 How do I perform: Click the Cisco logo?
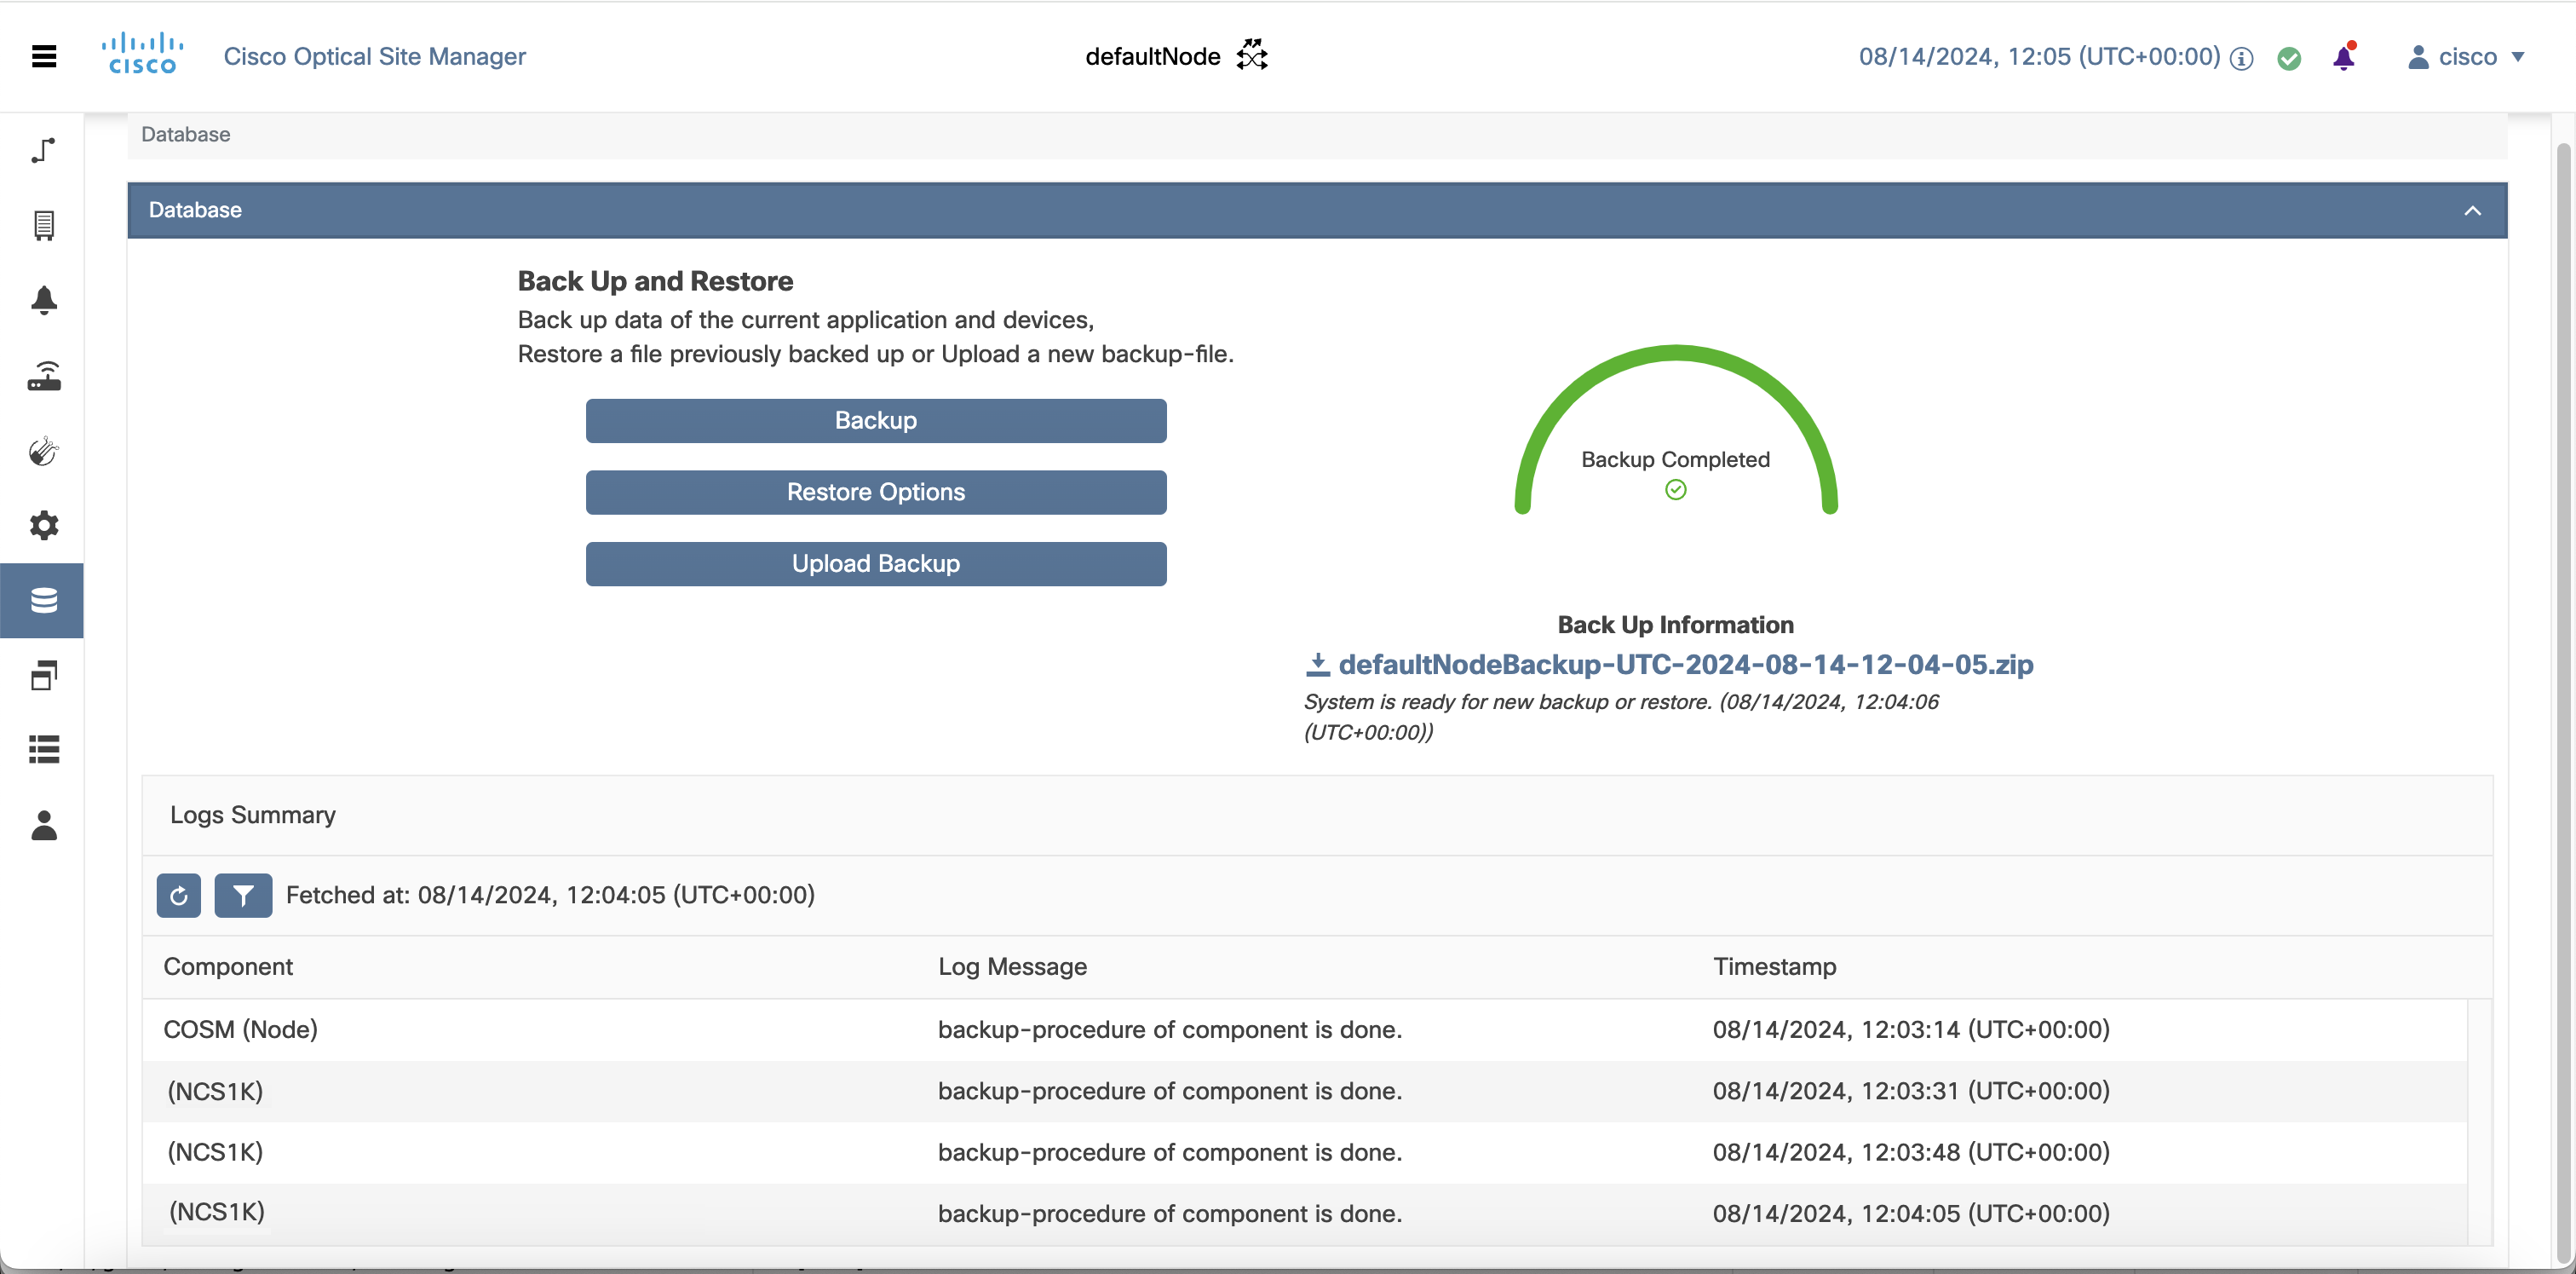tap(142, 54)
